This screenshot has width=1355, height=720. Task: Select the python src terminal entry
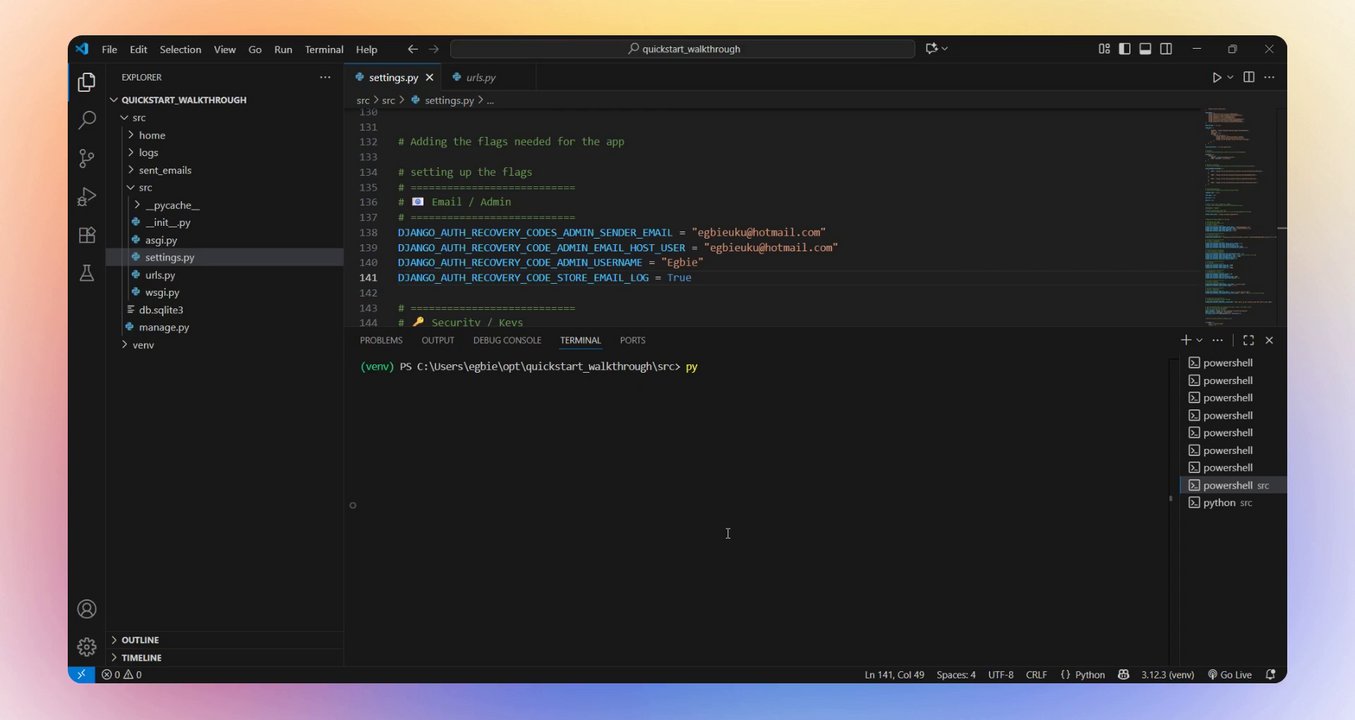[1233, 503]
